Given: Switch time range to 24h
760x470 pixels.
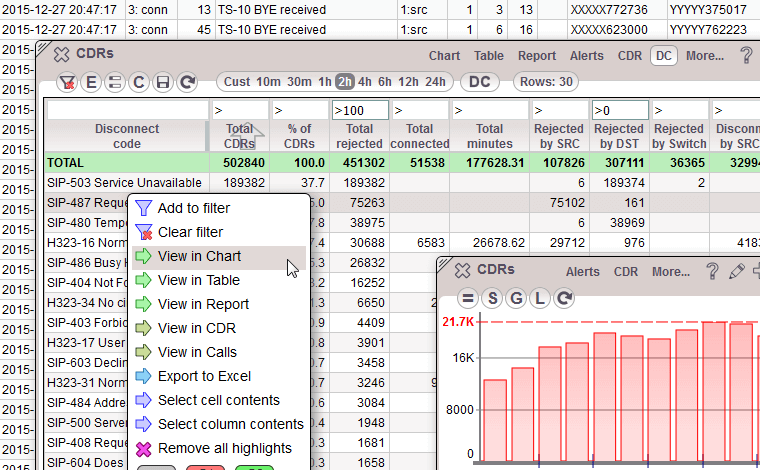Looking at the screenshot, I should pyautogui.click(x=435, y=82).
